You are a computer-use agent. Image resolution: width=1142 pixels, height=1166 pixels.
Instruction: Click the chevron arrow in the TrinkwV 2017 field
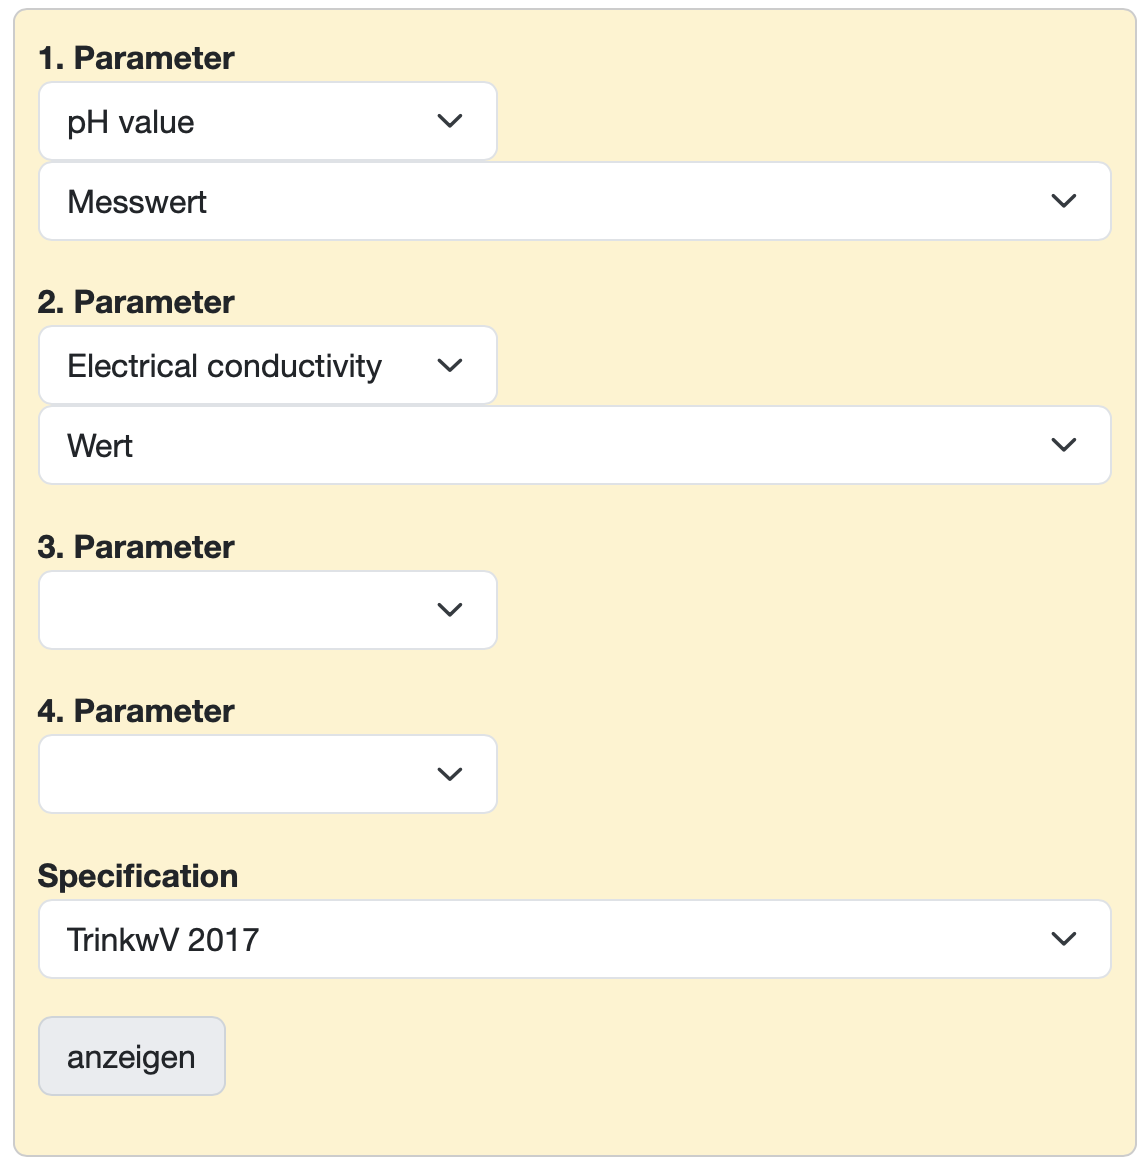click(1064, 939)
